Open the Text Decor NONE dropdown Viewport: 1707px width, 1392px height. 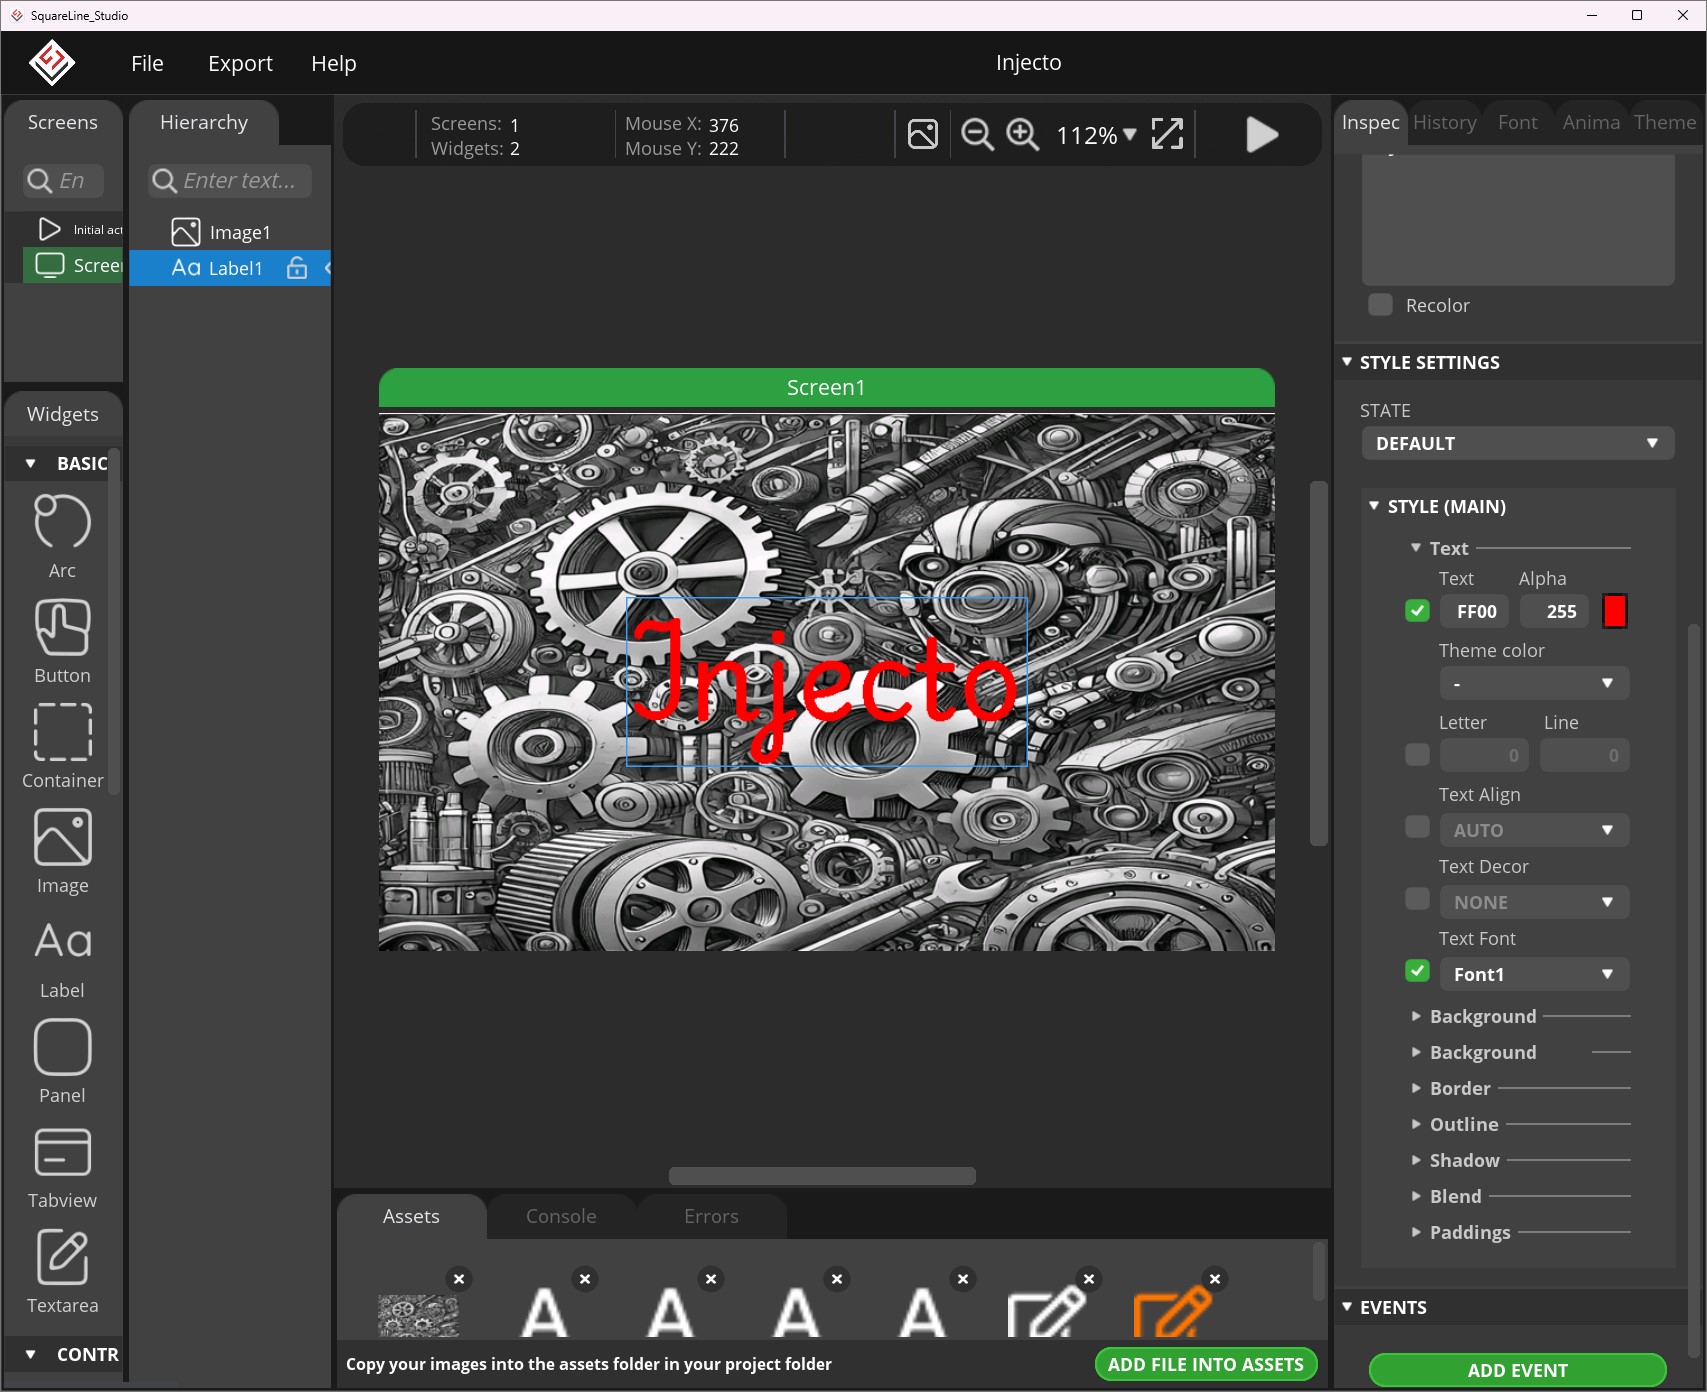(1534, 902)
